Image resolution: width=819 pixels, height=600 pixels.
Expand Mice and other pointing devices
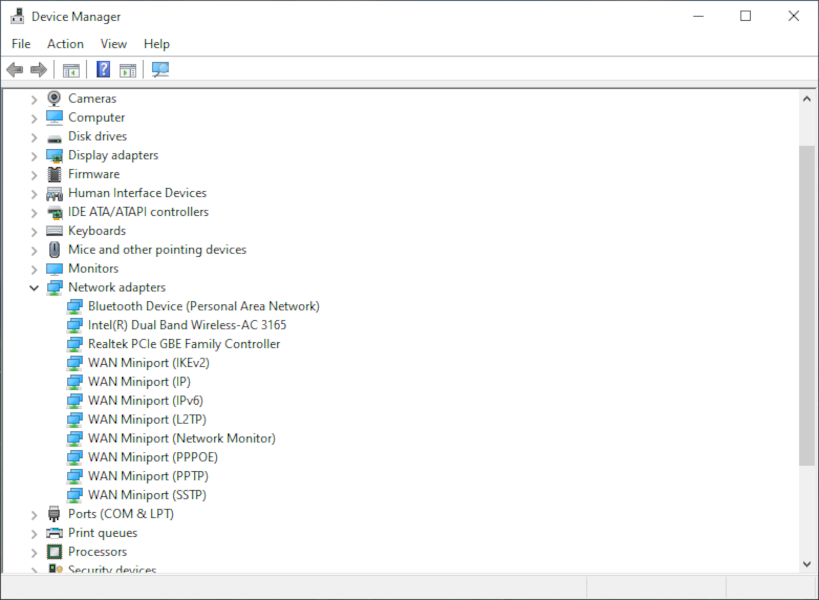[34, 251]
